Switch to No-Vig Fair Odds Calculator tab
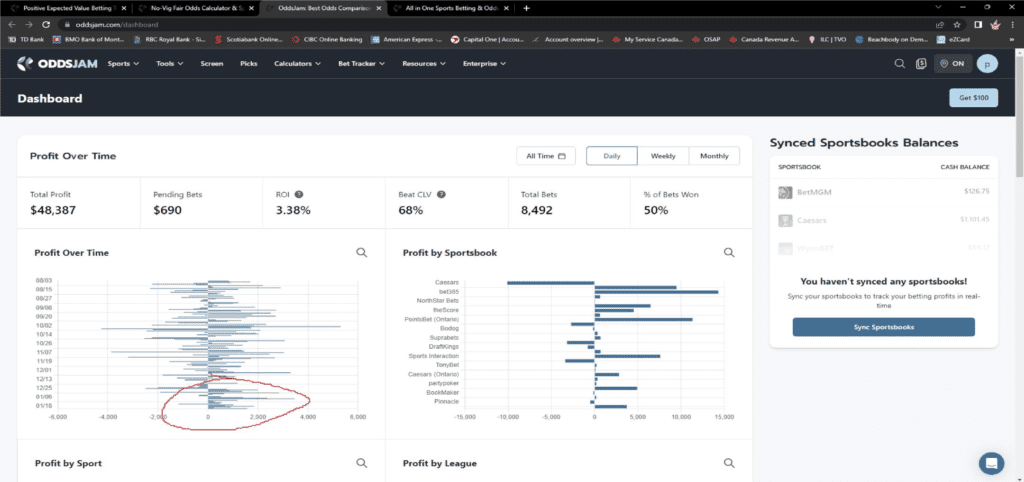This screenshot has height=482, width=1024. (195, 8)
